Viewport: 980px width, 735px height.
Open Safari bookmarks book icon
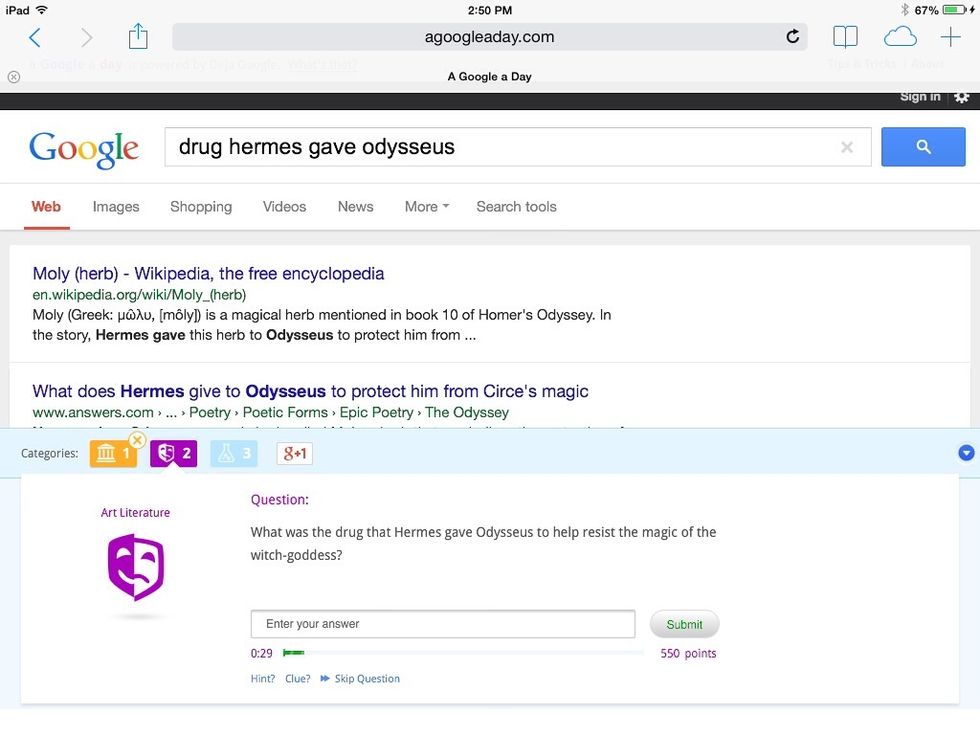pyautogui.click(x=845, y=37)
